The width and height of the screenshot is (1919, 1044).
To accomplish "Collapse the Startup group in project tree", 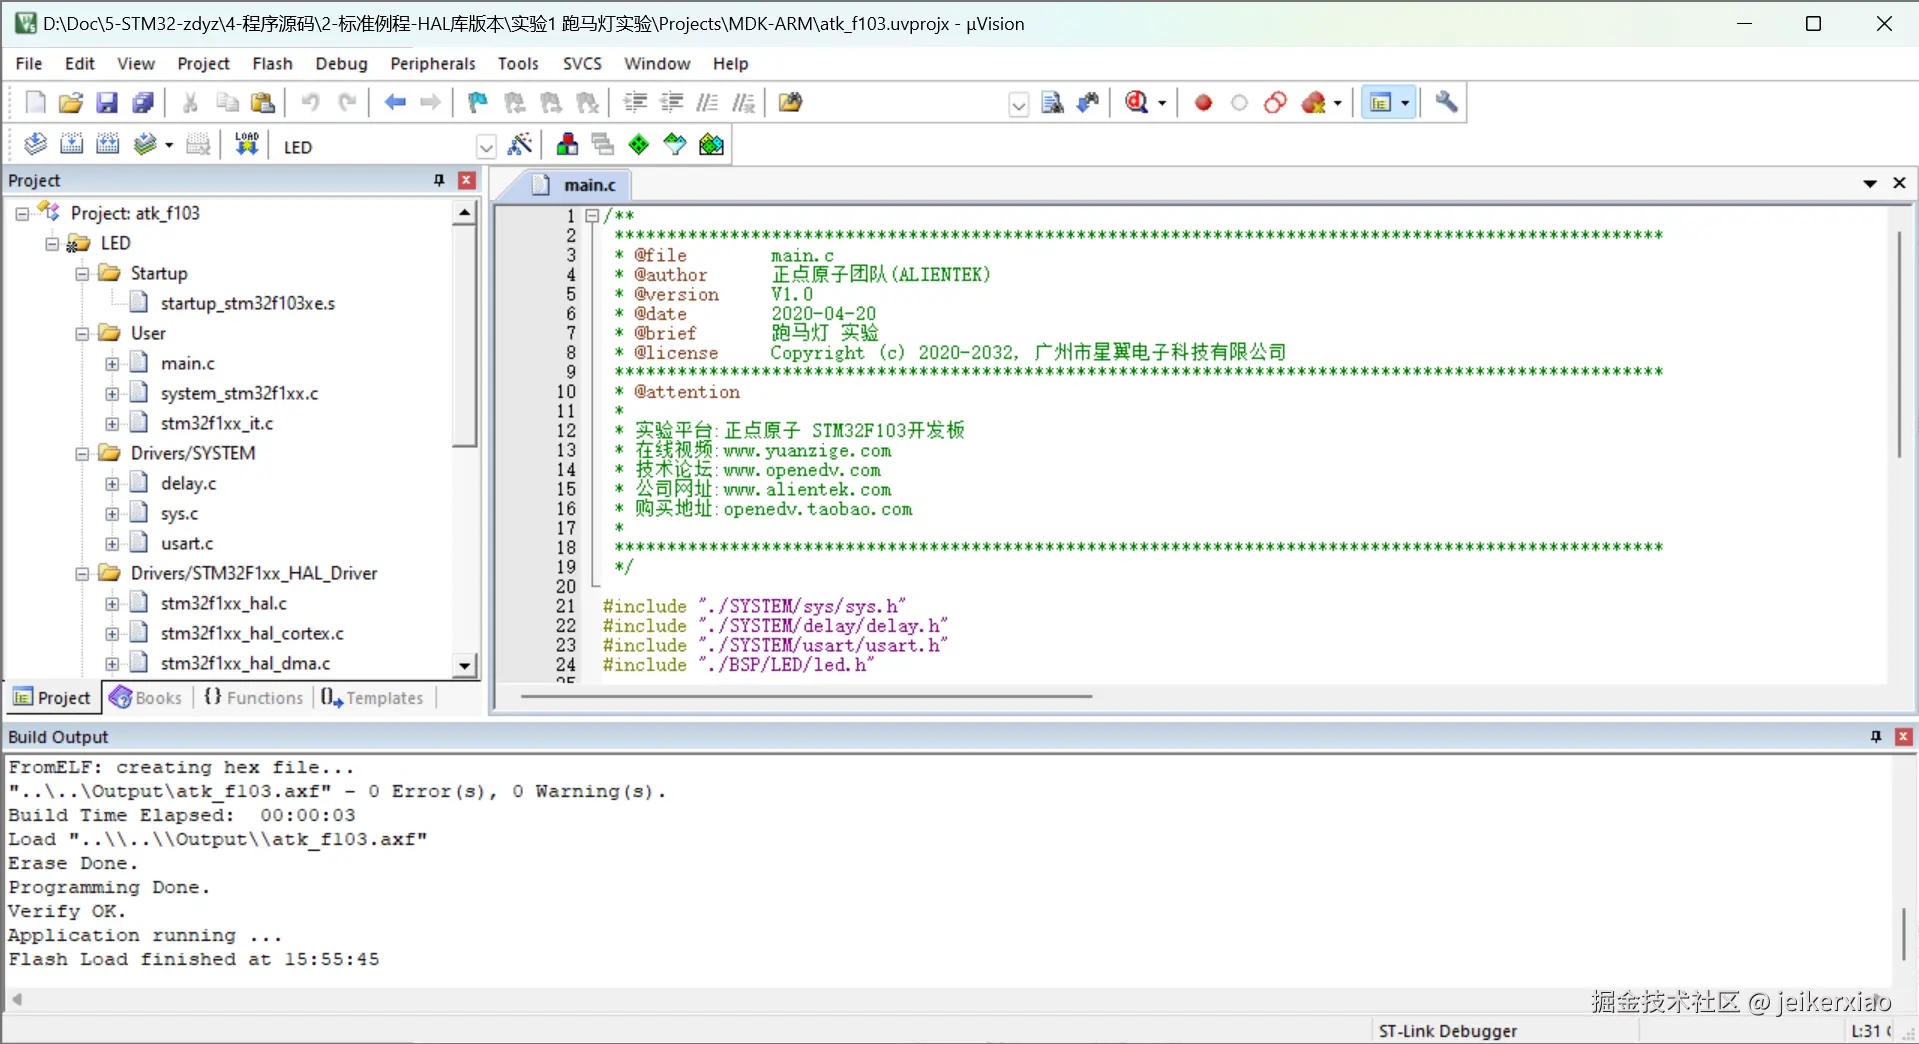I will point(82,274).
